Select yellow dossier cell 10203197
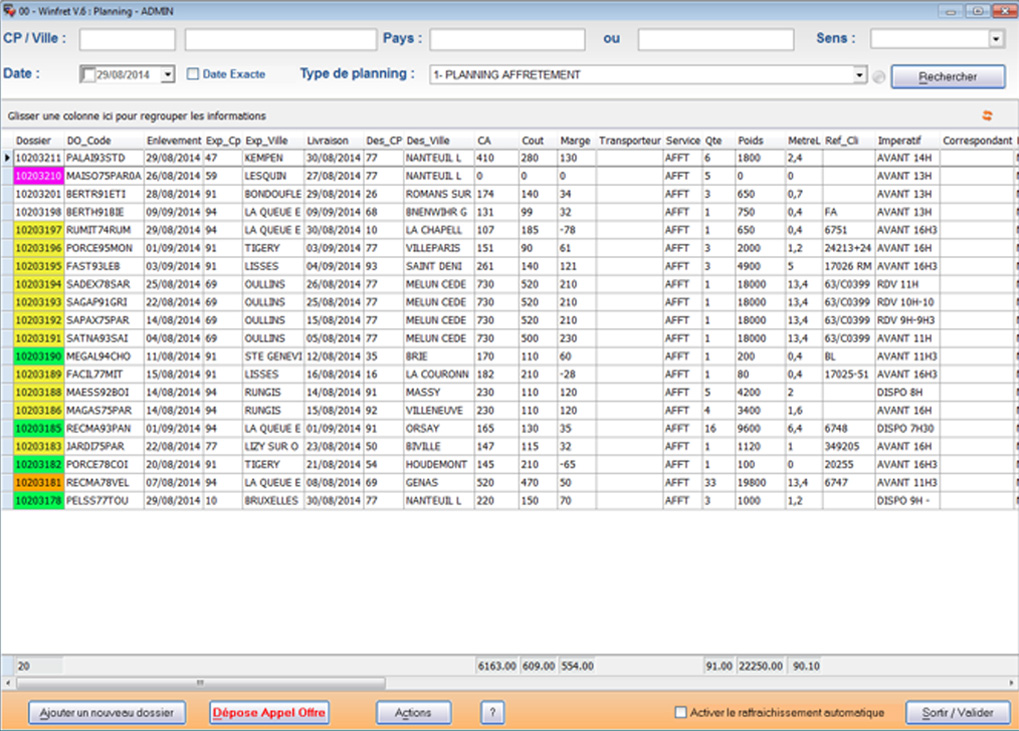 [x=39, y=230]
